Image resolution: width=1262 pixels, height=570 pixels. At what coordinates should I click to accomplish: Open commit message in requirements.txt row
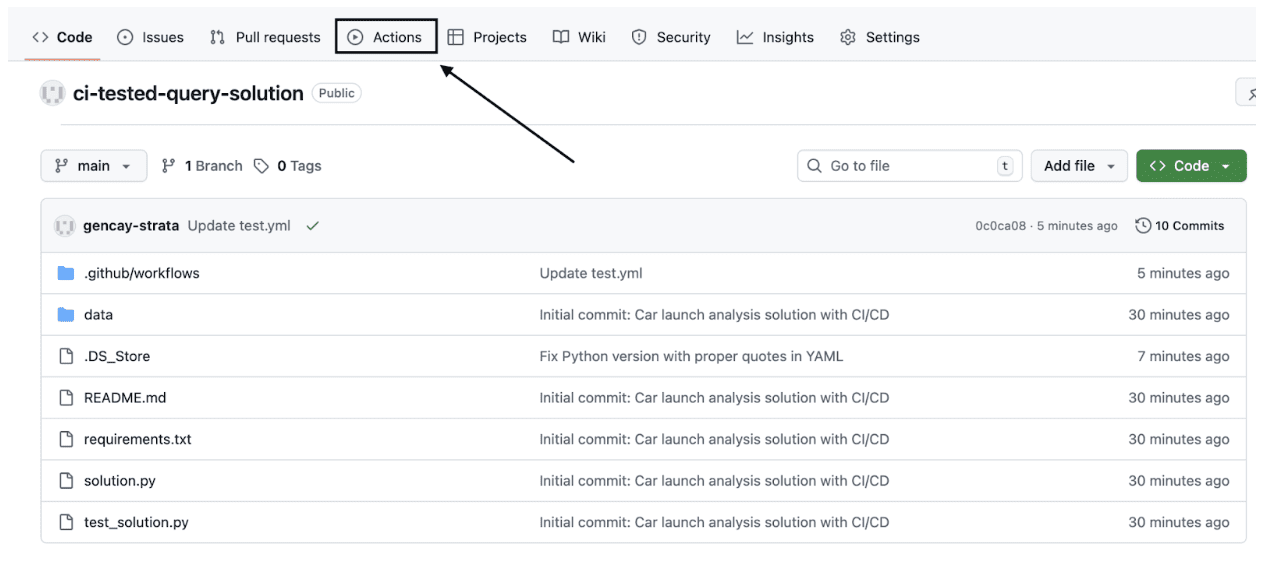pos(714,439)
